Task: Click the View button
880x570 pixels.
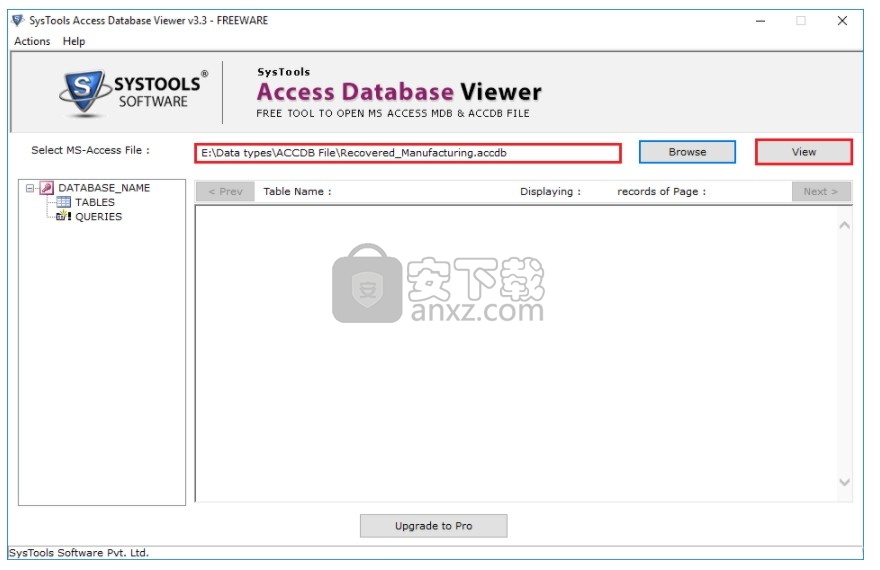Action: (x=804, y=152)
